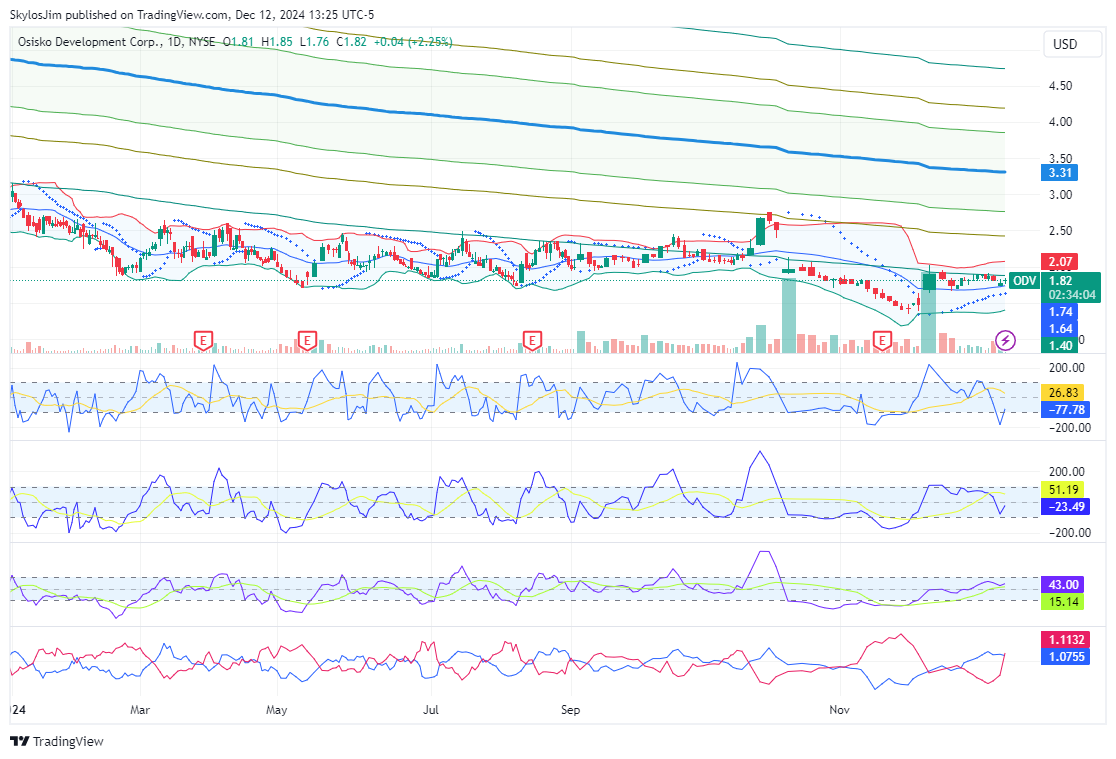Click the red 2.07 price label

pos(1060,261)
